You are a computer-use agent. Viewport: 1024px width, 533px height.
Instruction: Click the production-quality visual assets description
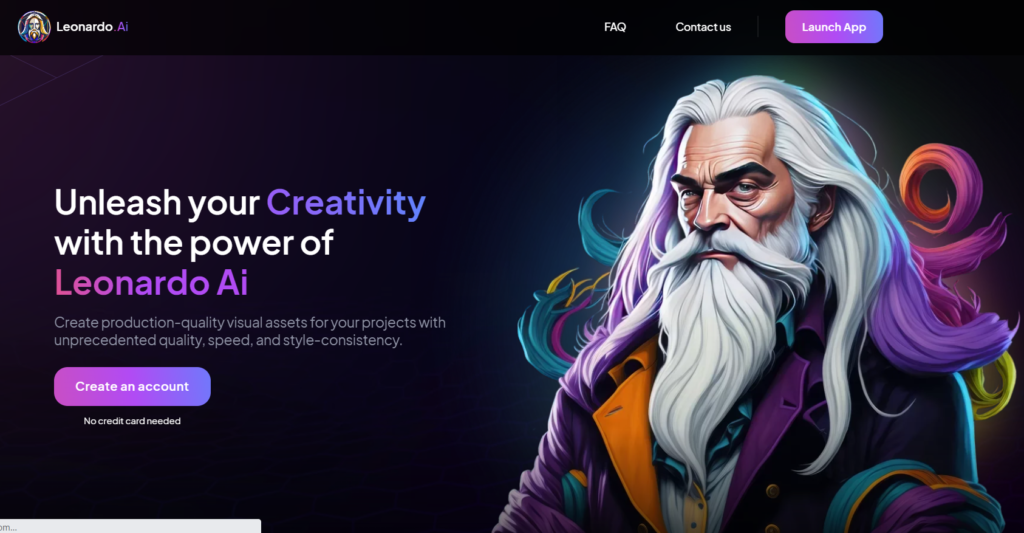(249, 331)
